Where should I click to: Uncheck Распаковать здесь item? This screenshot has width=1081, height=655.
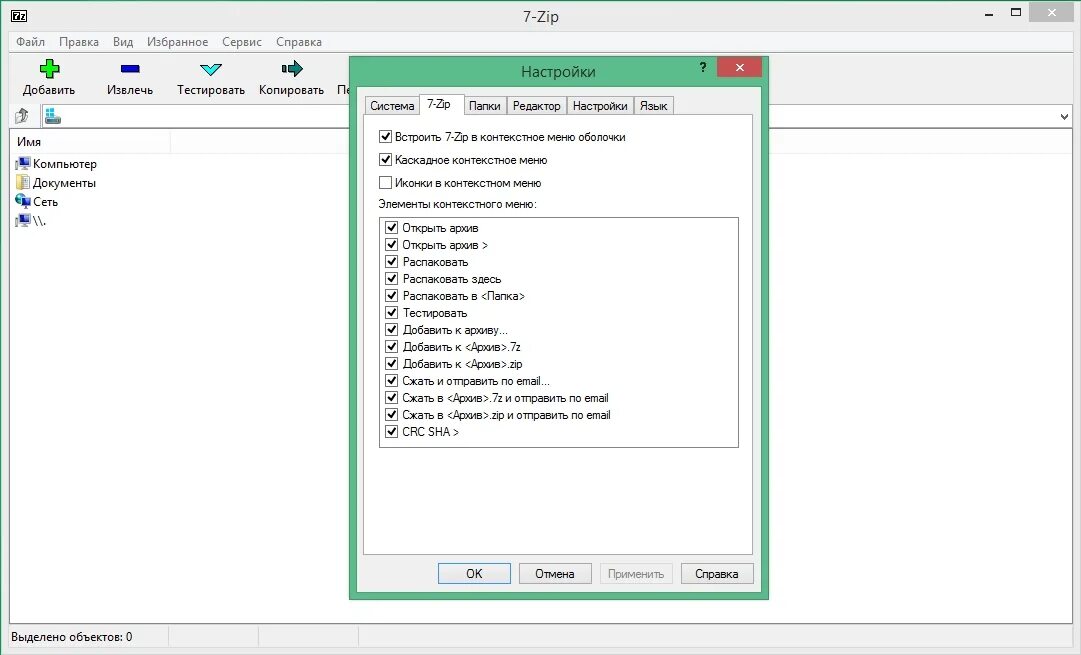coord(392,279)
